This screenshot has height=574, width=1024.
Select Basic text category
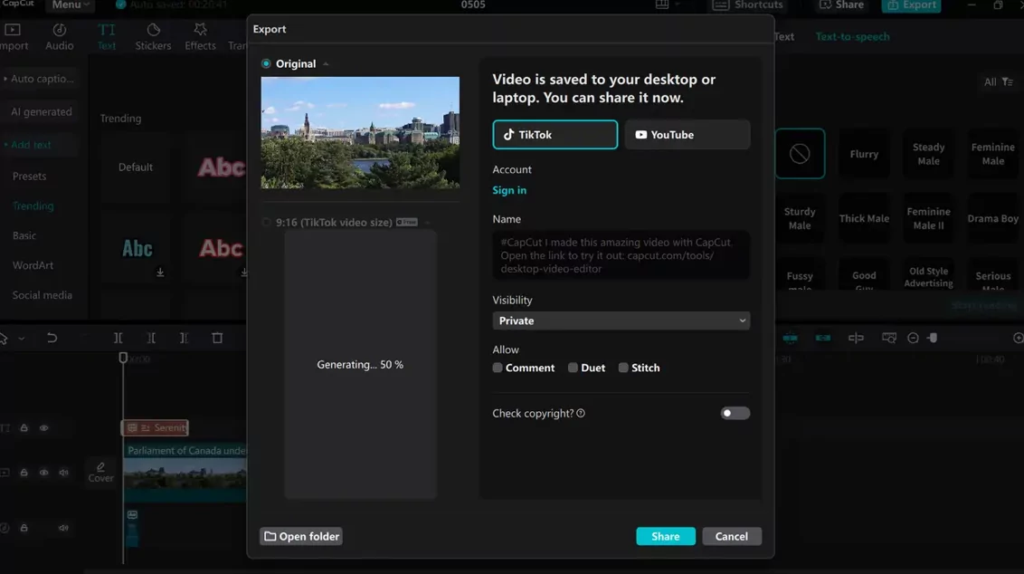[24, 235]
